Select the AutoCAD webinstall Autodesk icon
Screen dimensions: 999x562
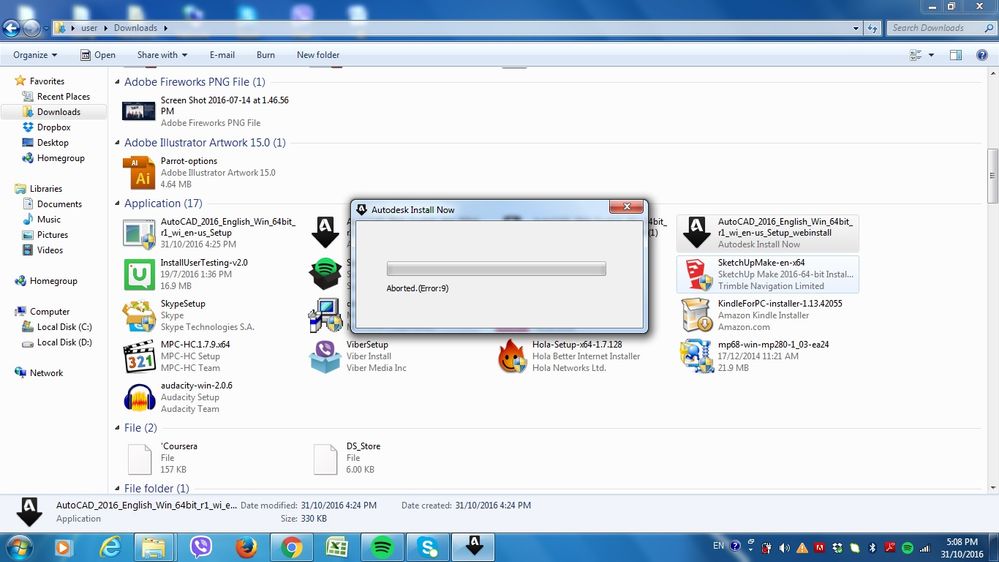[x=696, y=233]
